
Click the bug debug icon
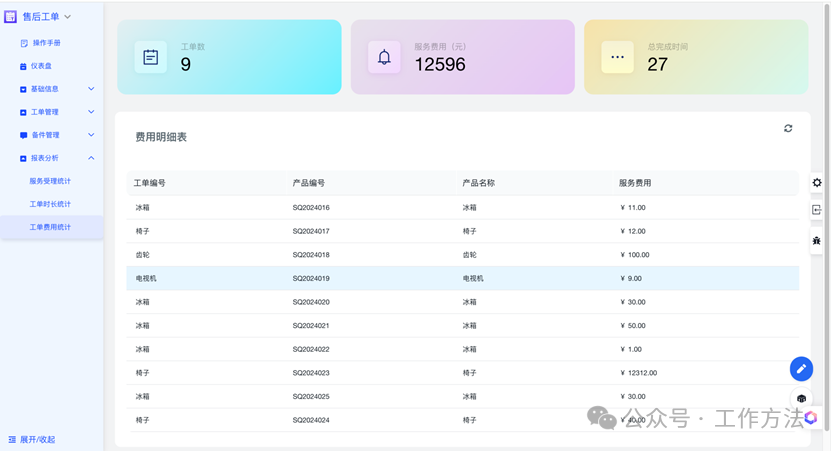817,241
